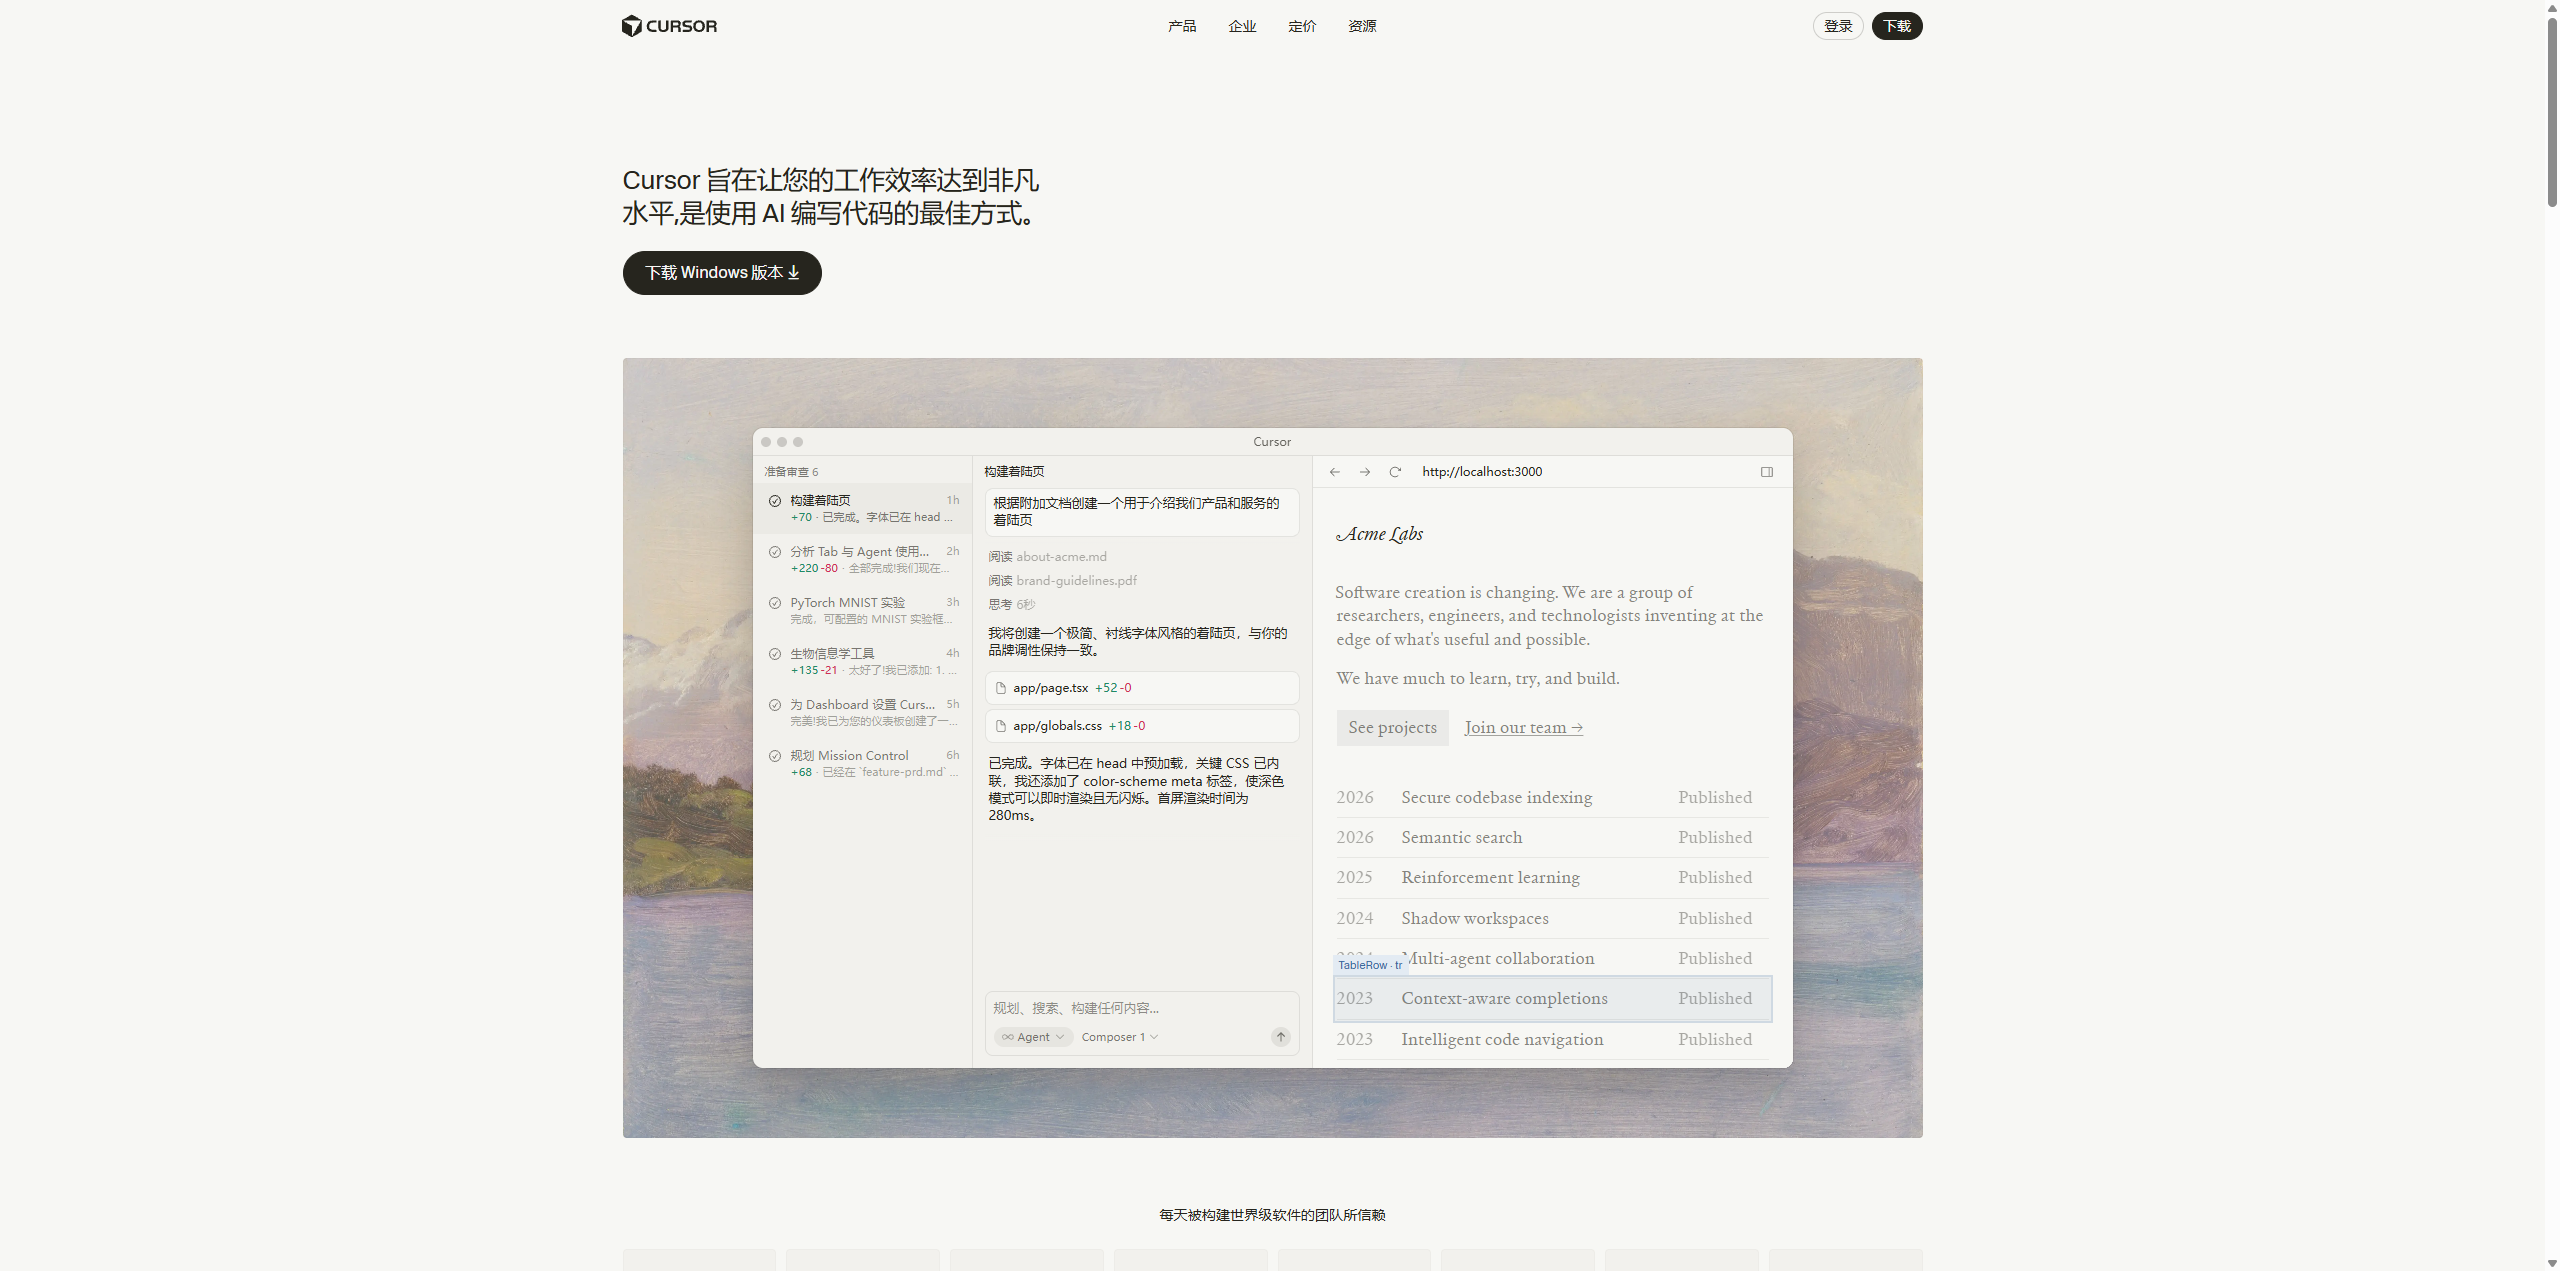Image resolution: width=2560 pixels, height=1271 pixels.
Task: Click the 下载 button in the header
Action: click(1897, 26)
